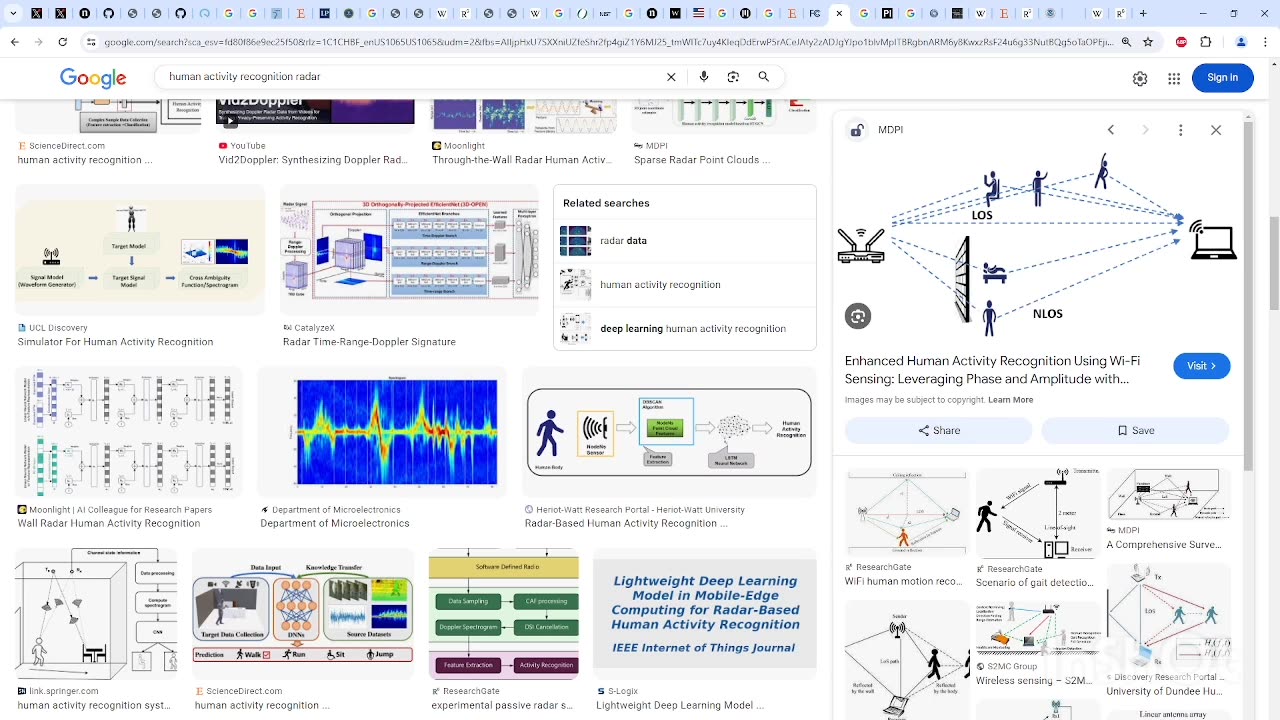The image size is (1280, 720).
Task: Click MDPI source label in preview header
Action: click(x=890, y=130)
